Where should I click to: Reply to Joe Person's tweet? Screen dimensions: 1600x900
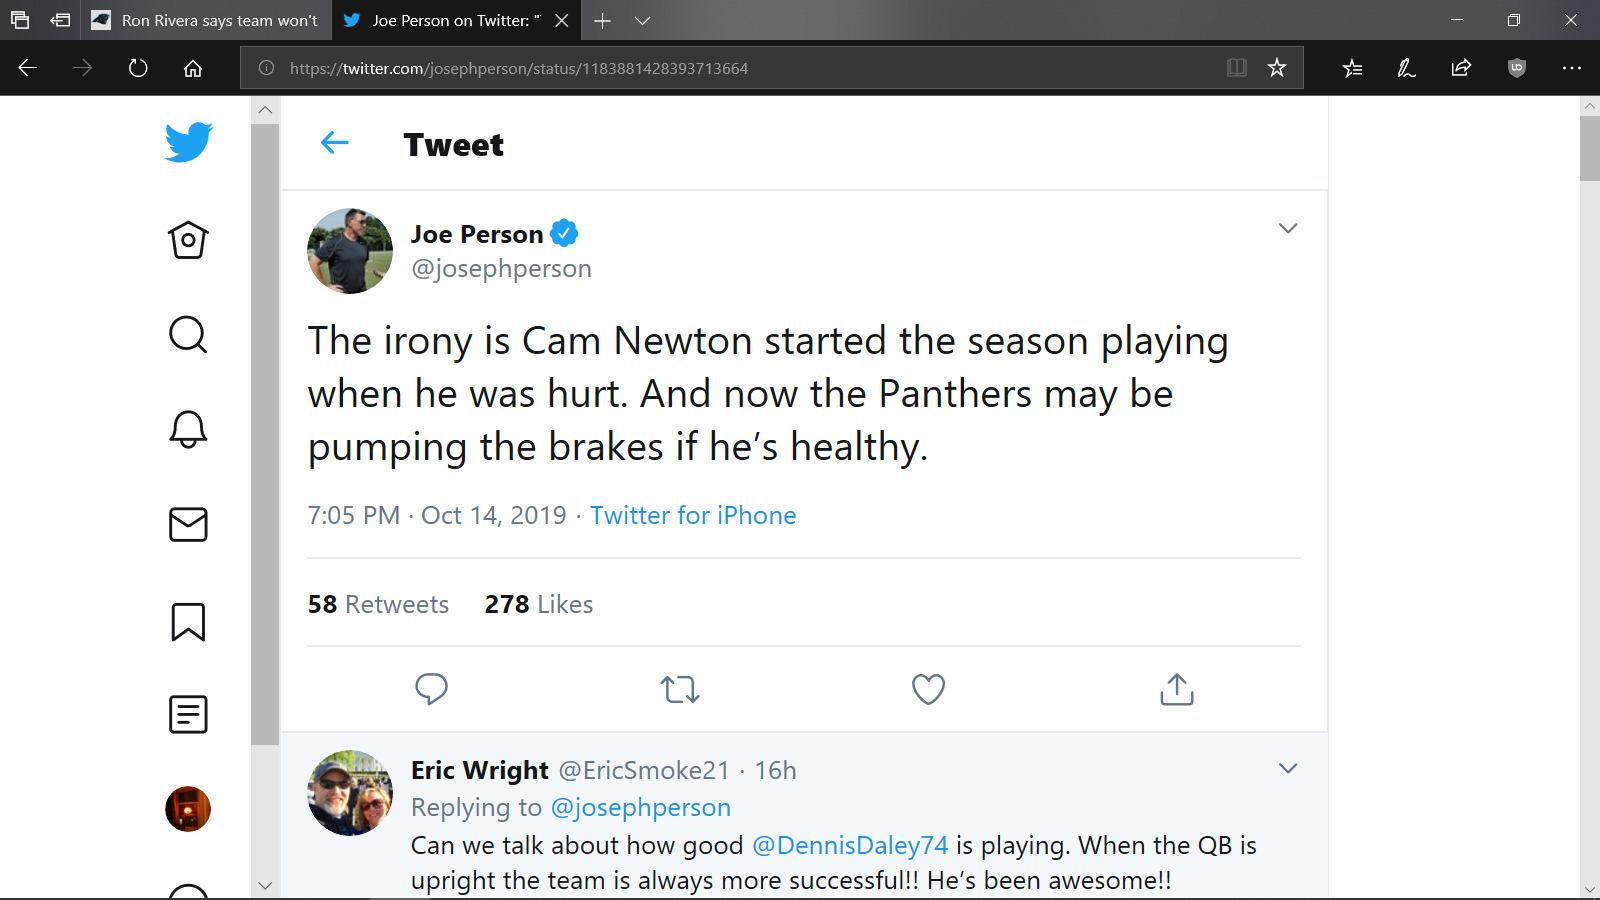[431, 689]
